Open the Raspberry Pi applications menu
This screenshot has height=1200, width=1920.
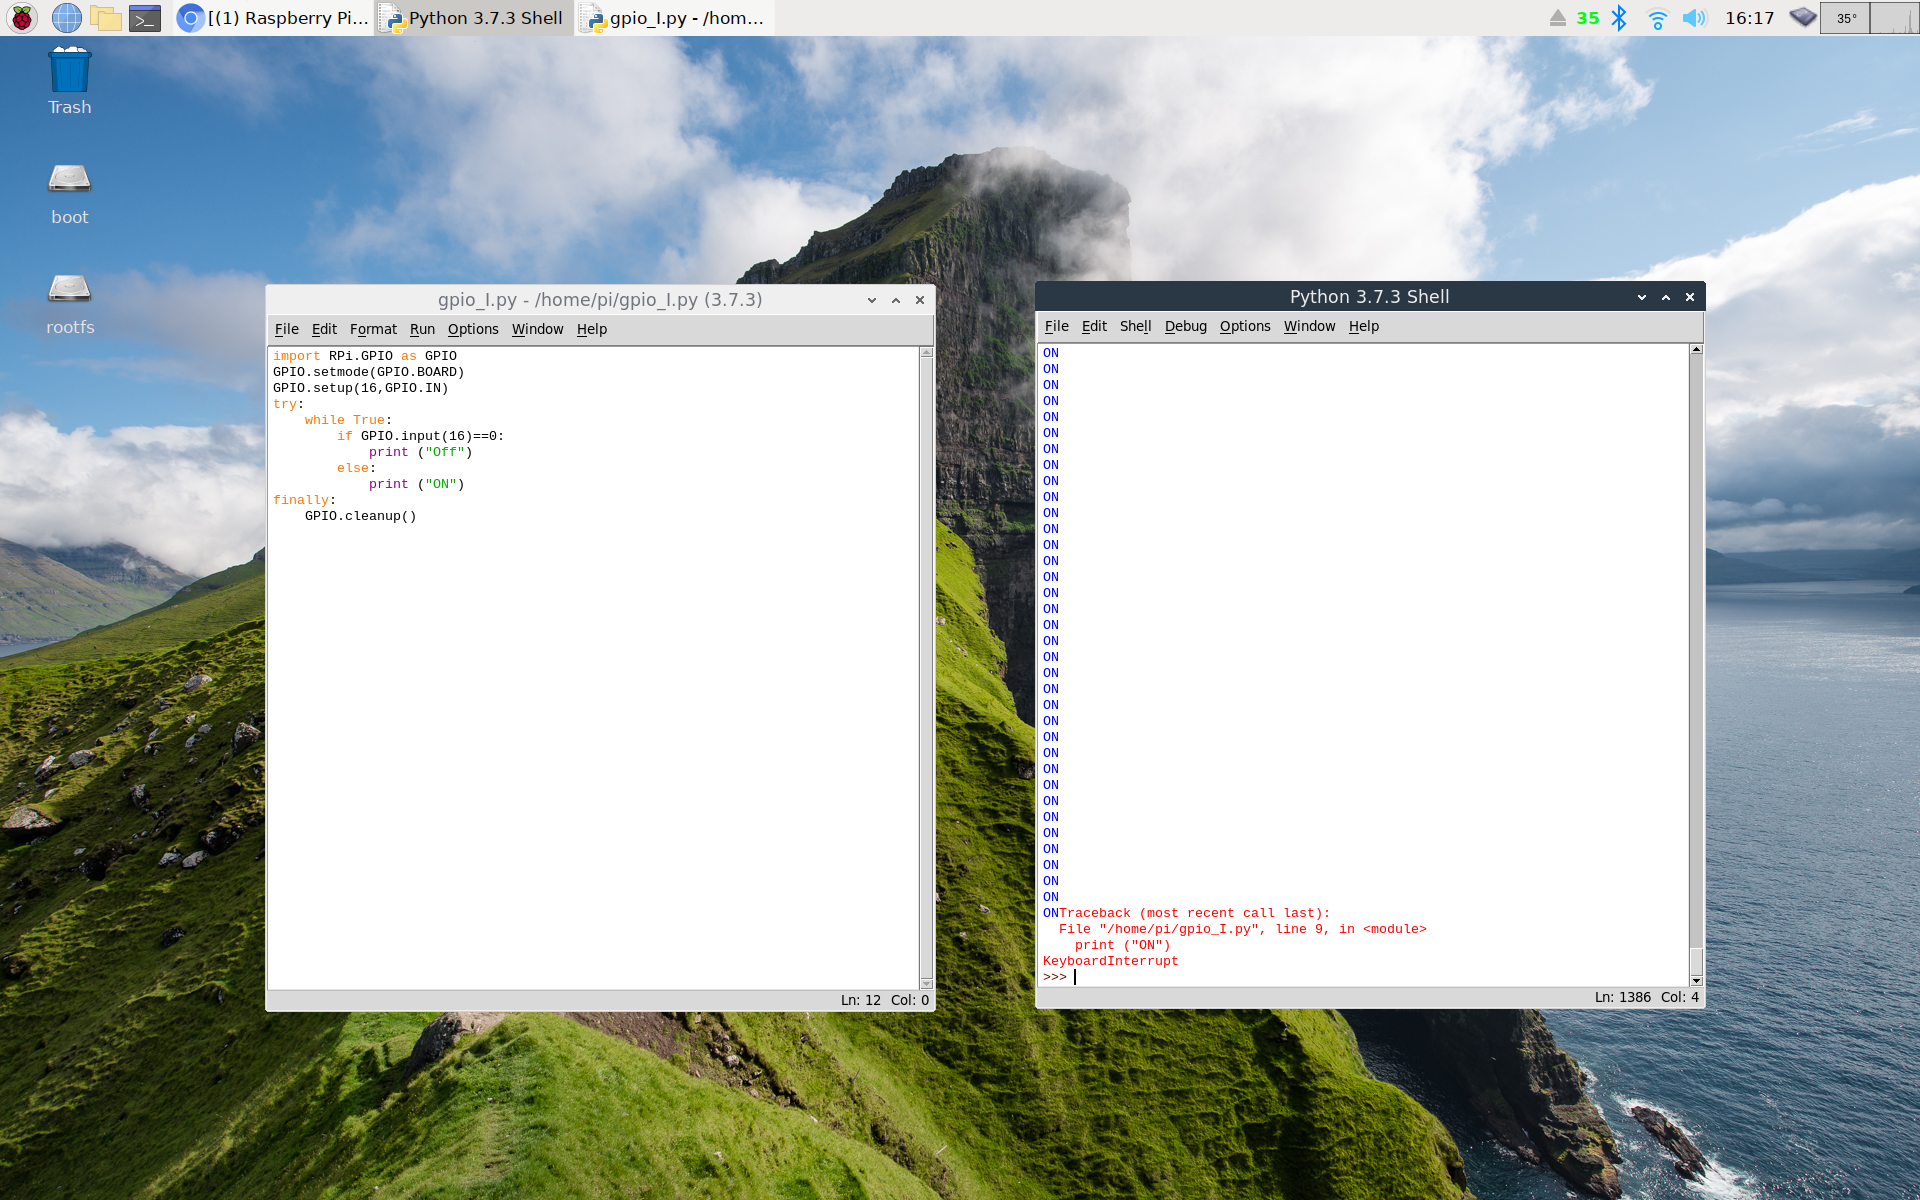[21, 18]
